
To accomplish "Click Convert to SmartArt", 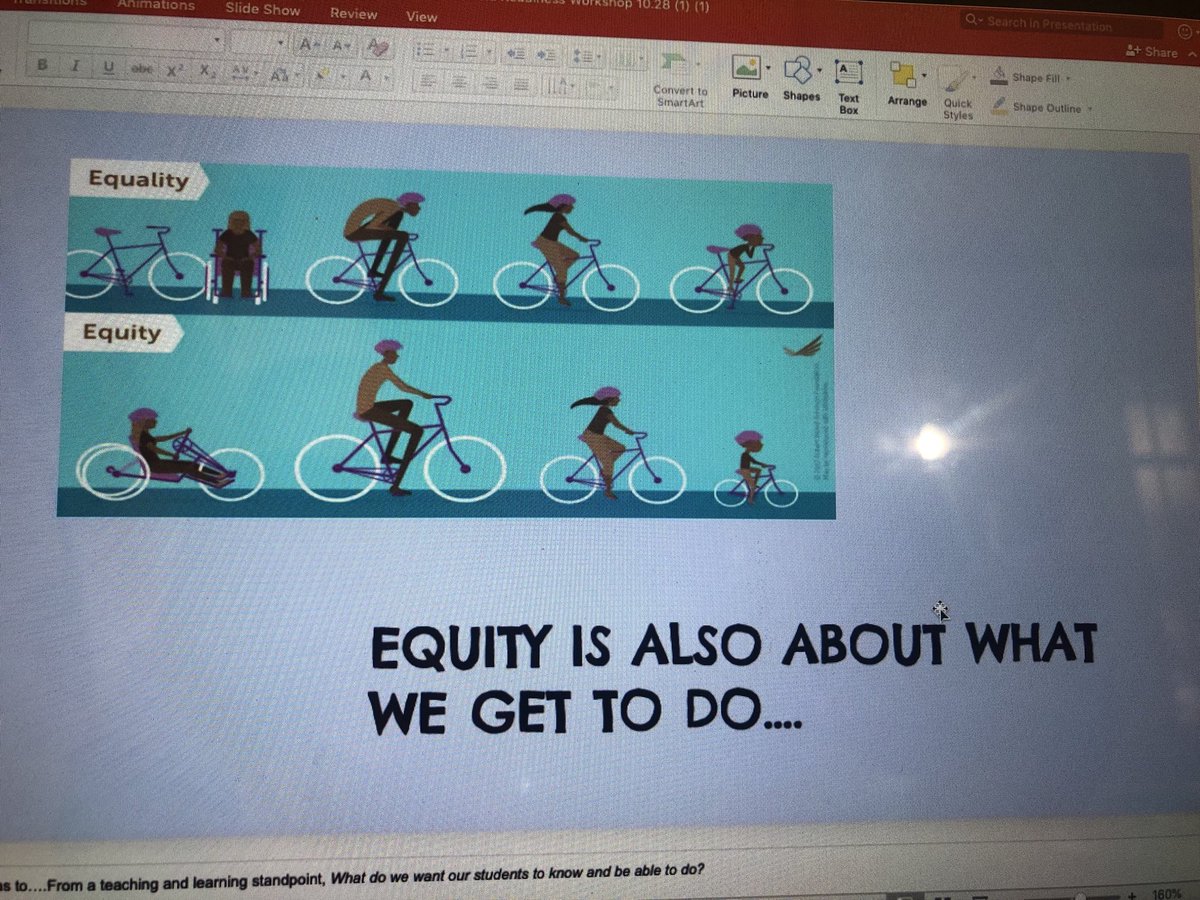I will (x=680, y=82).
